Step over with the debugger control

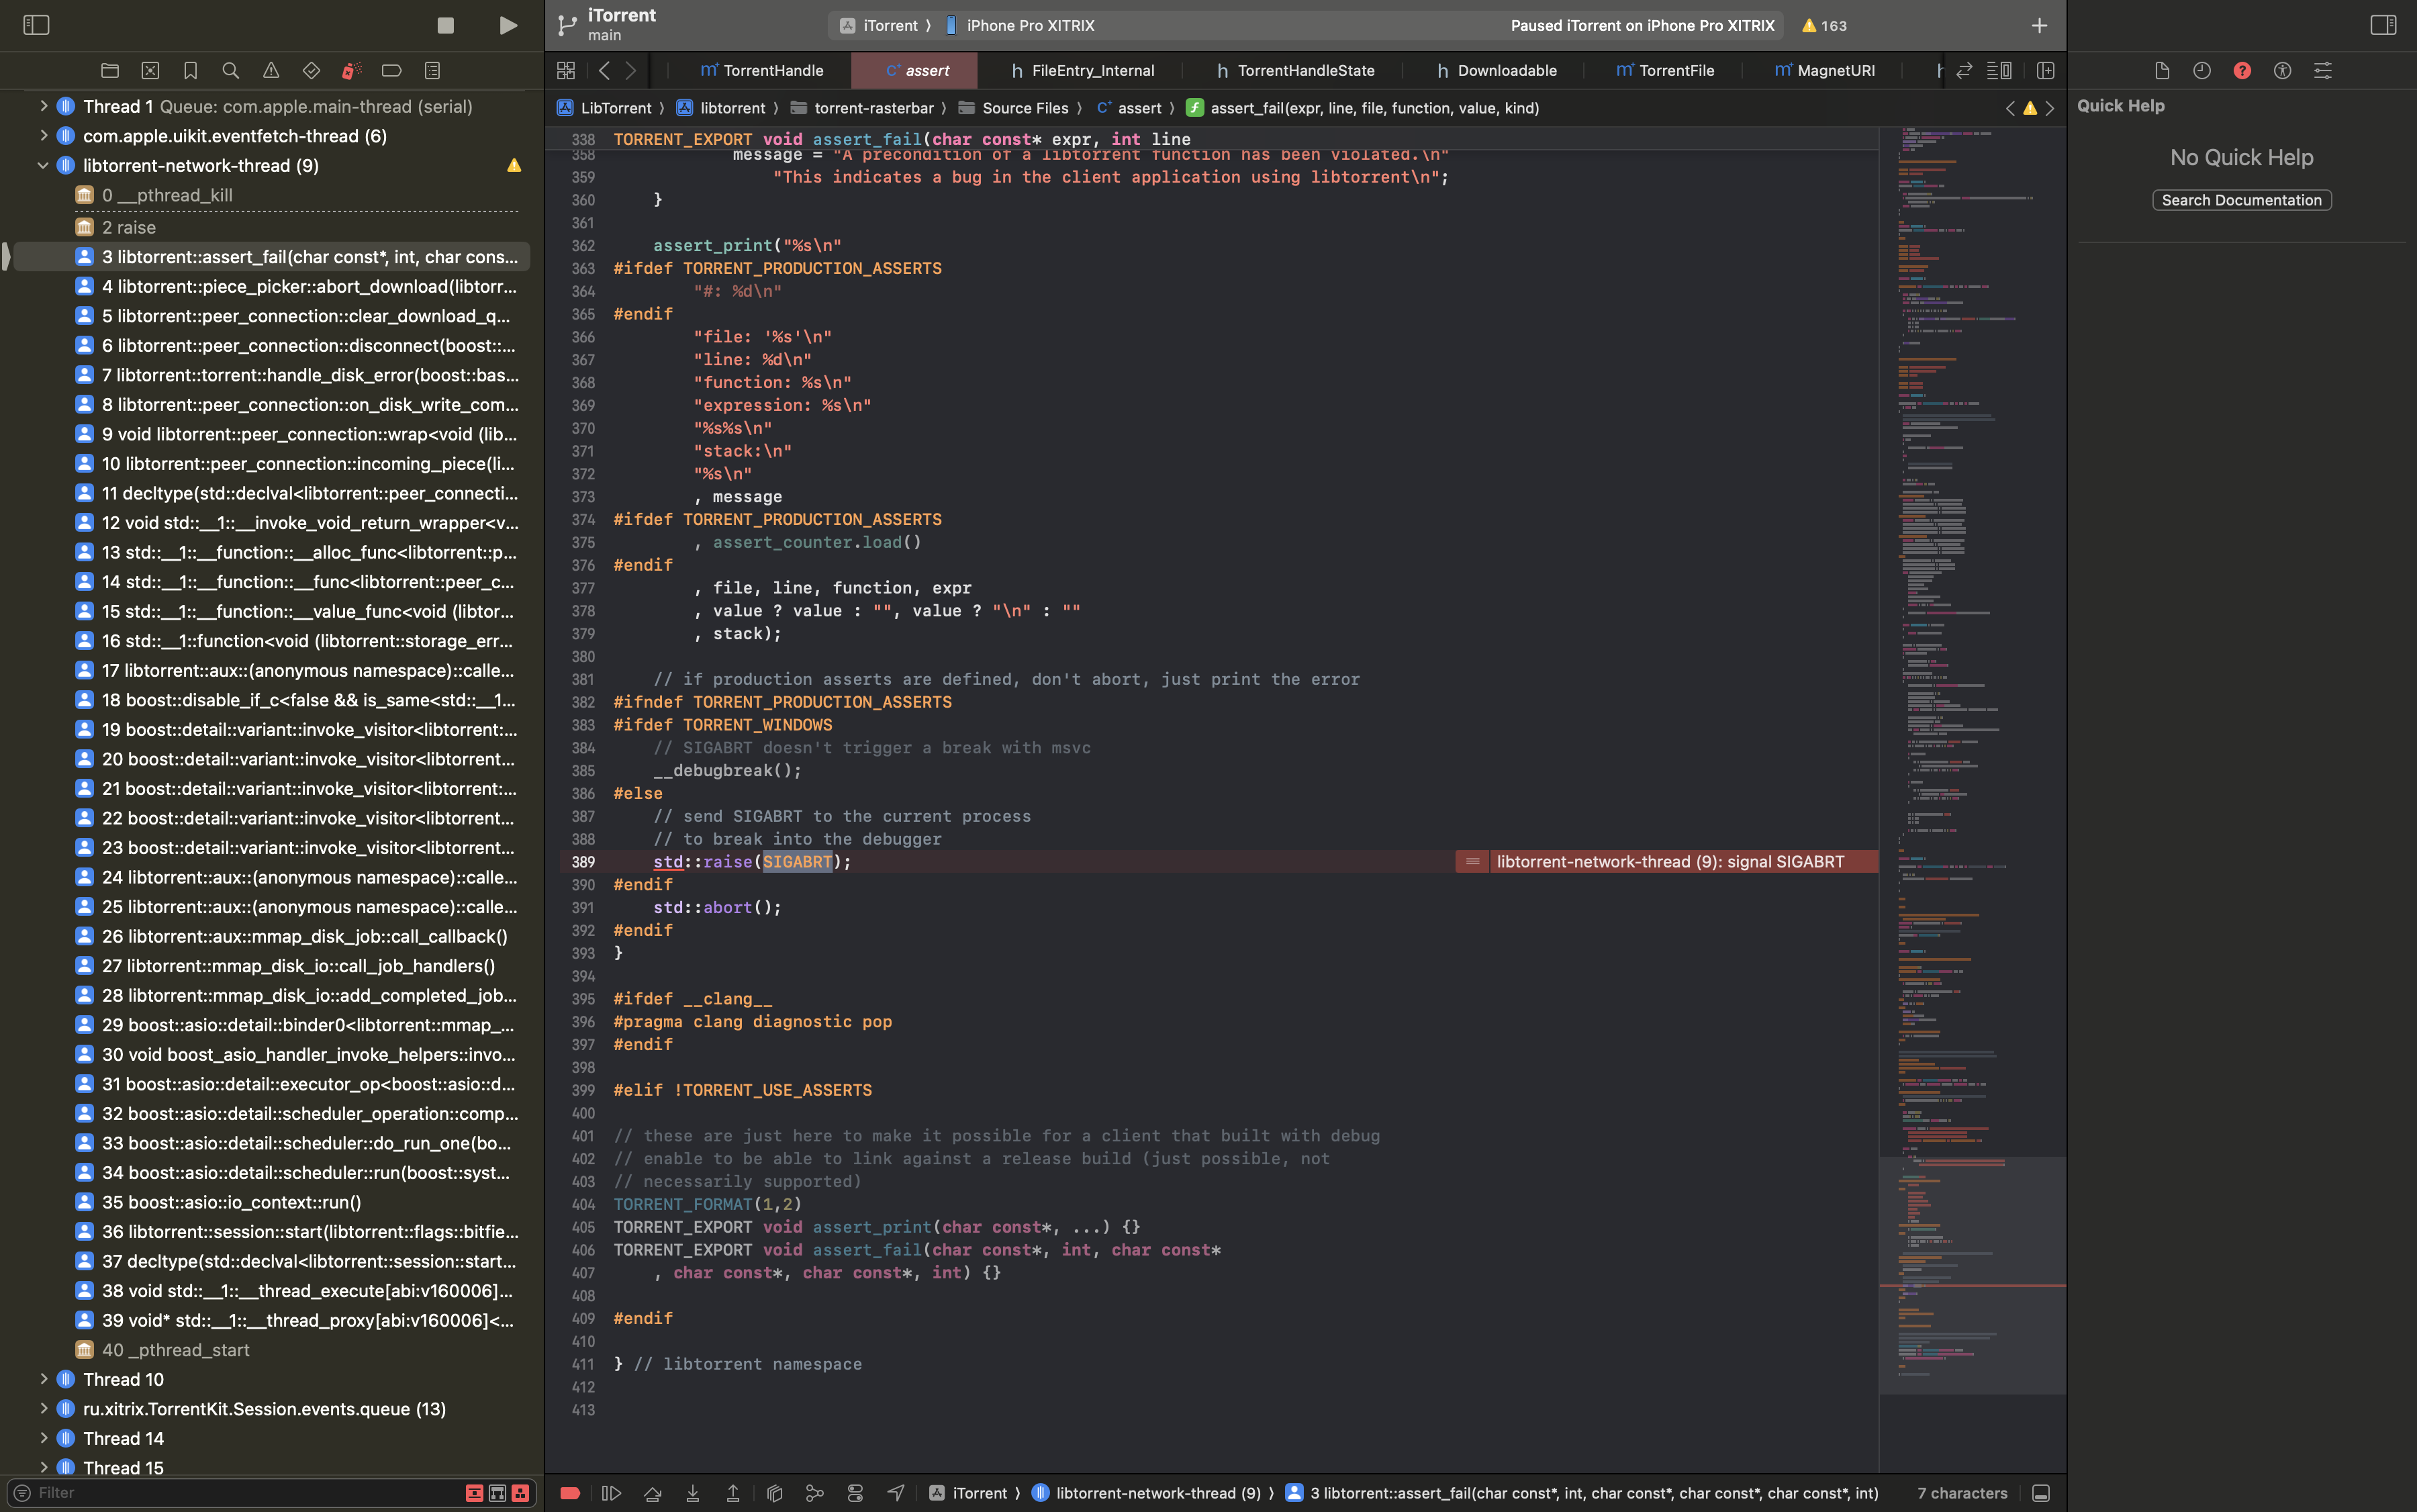653,1492
